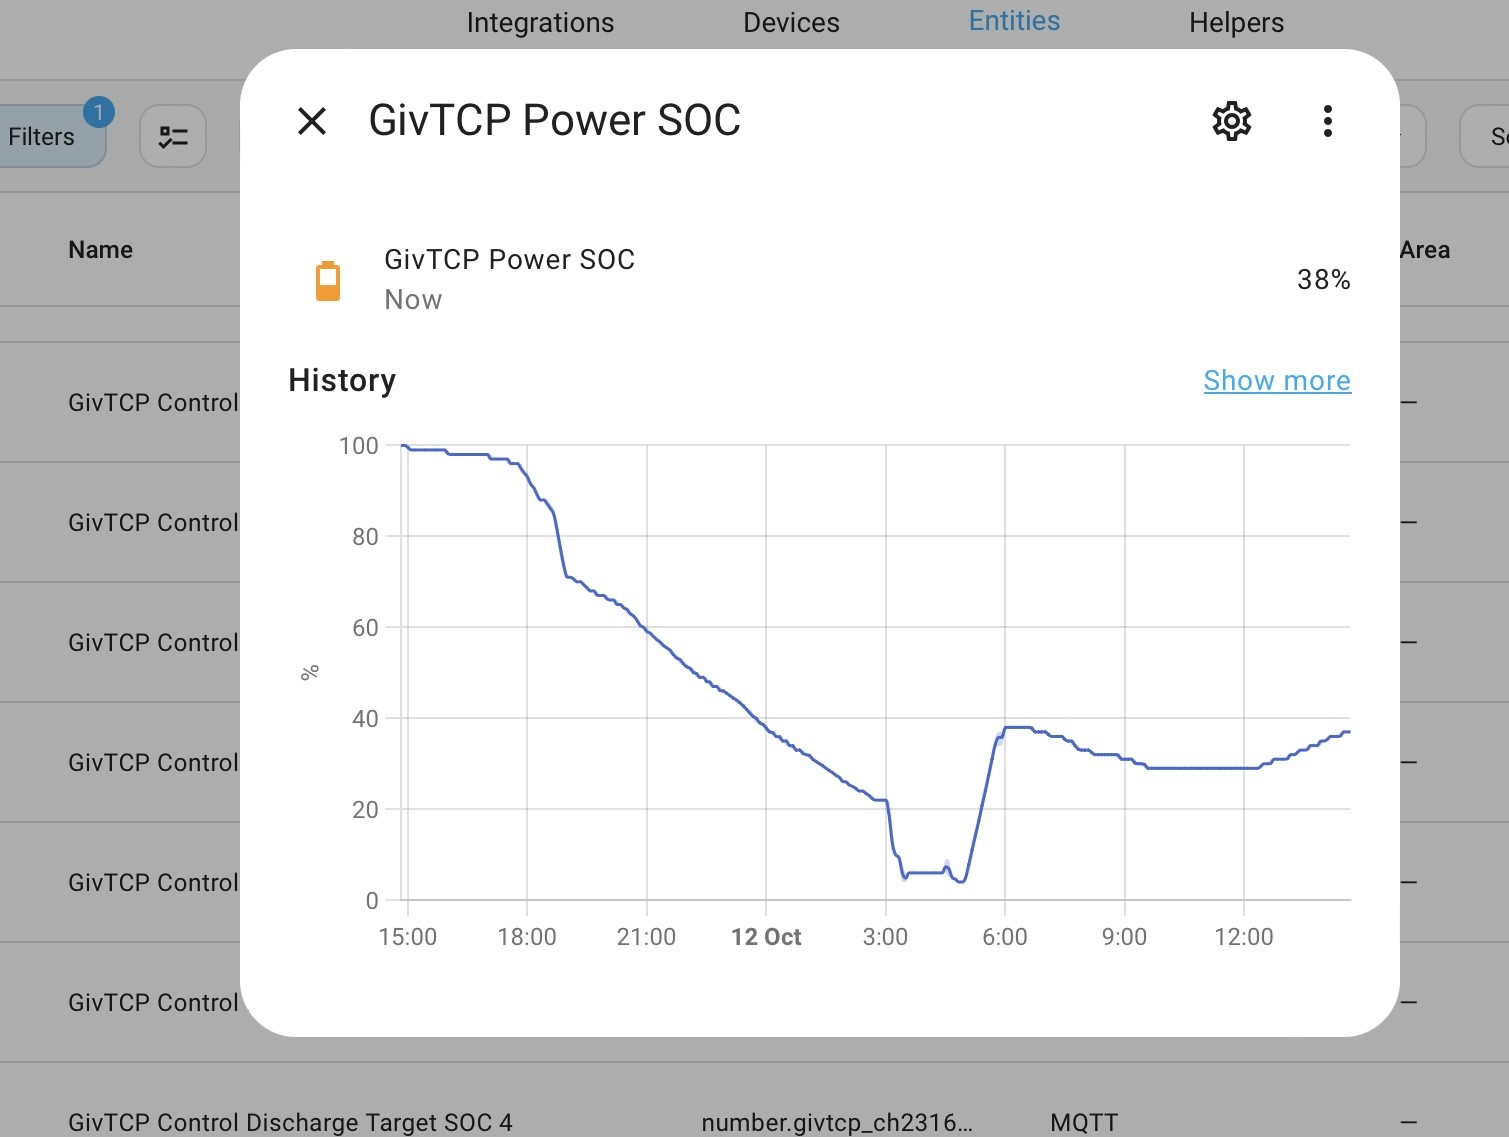This screenshot has width=1509, height=1137.
Task: Sort by the Area column header
Action: click(x=1425, y=249)
